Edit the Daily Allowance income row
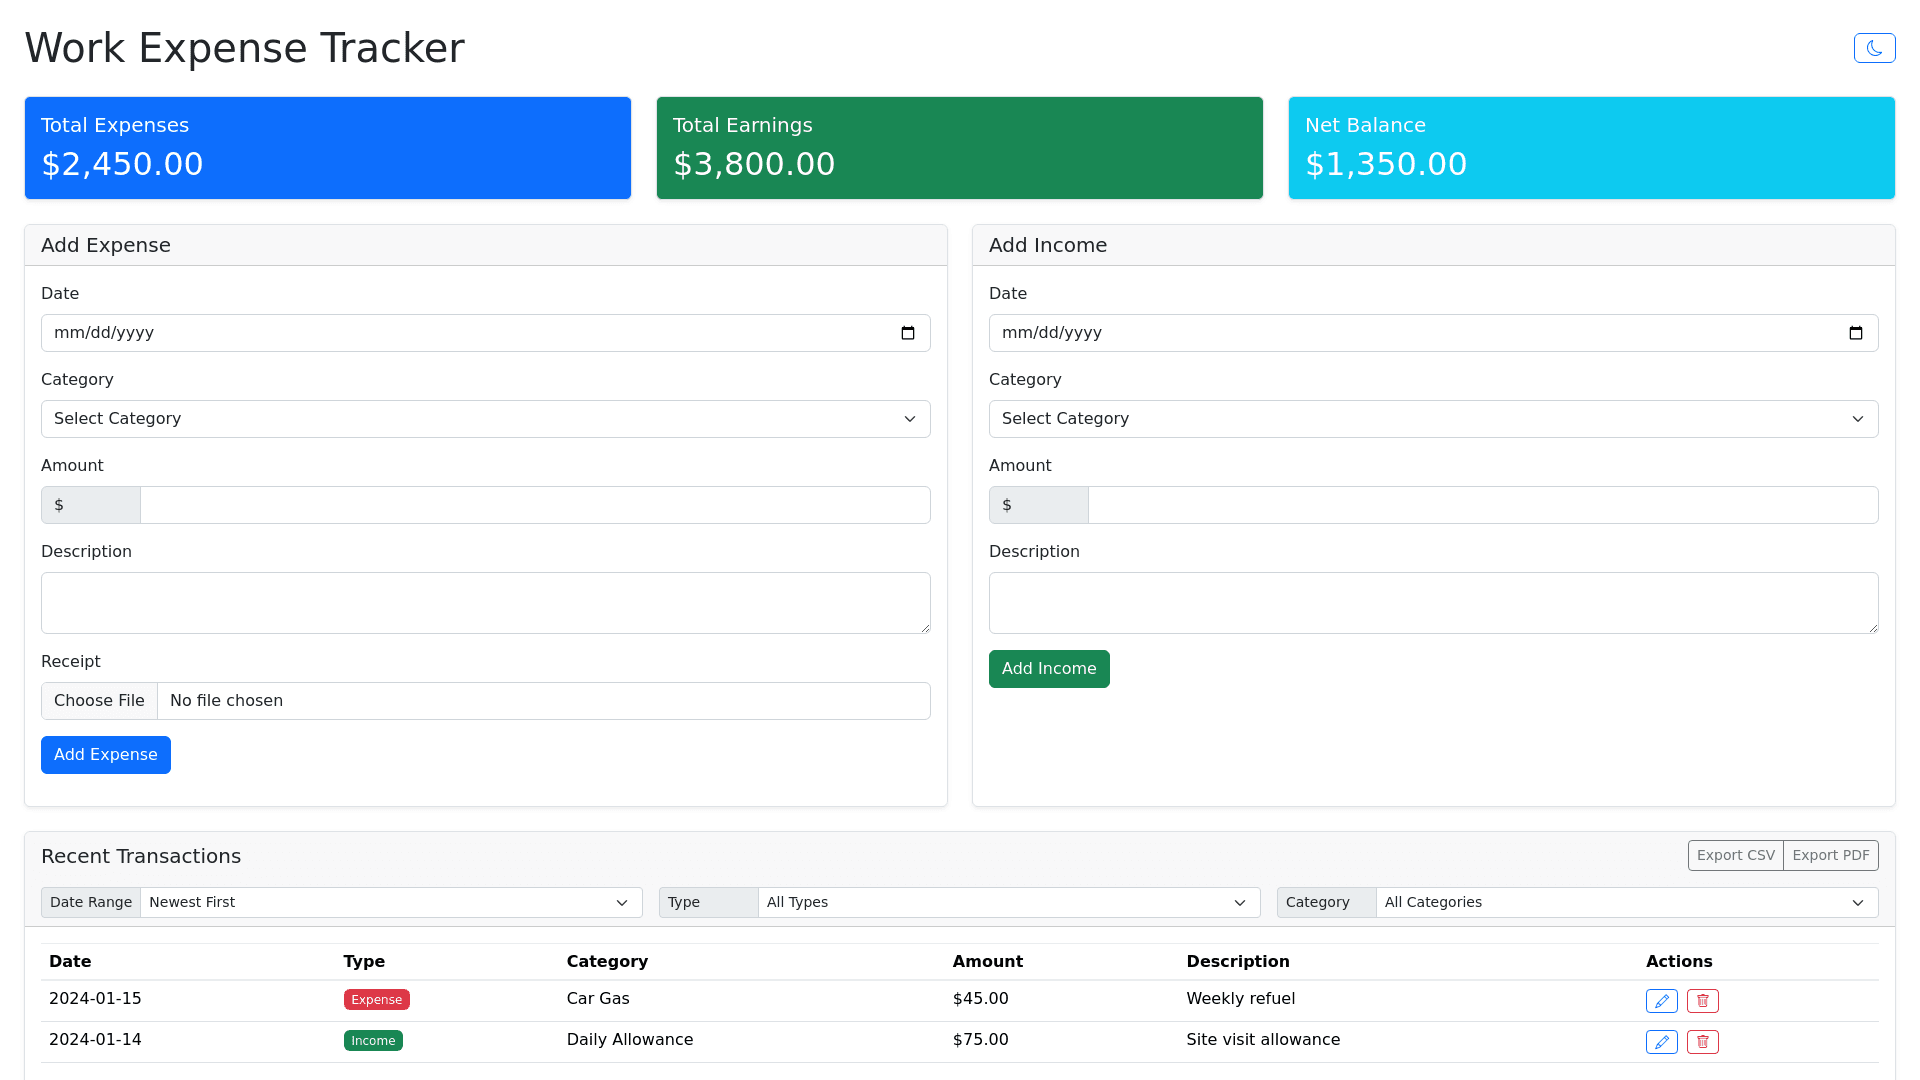Screen dimensions: 1920x1080 point(1661,1042)
